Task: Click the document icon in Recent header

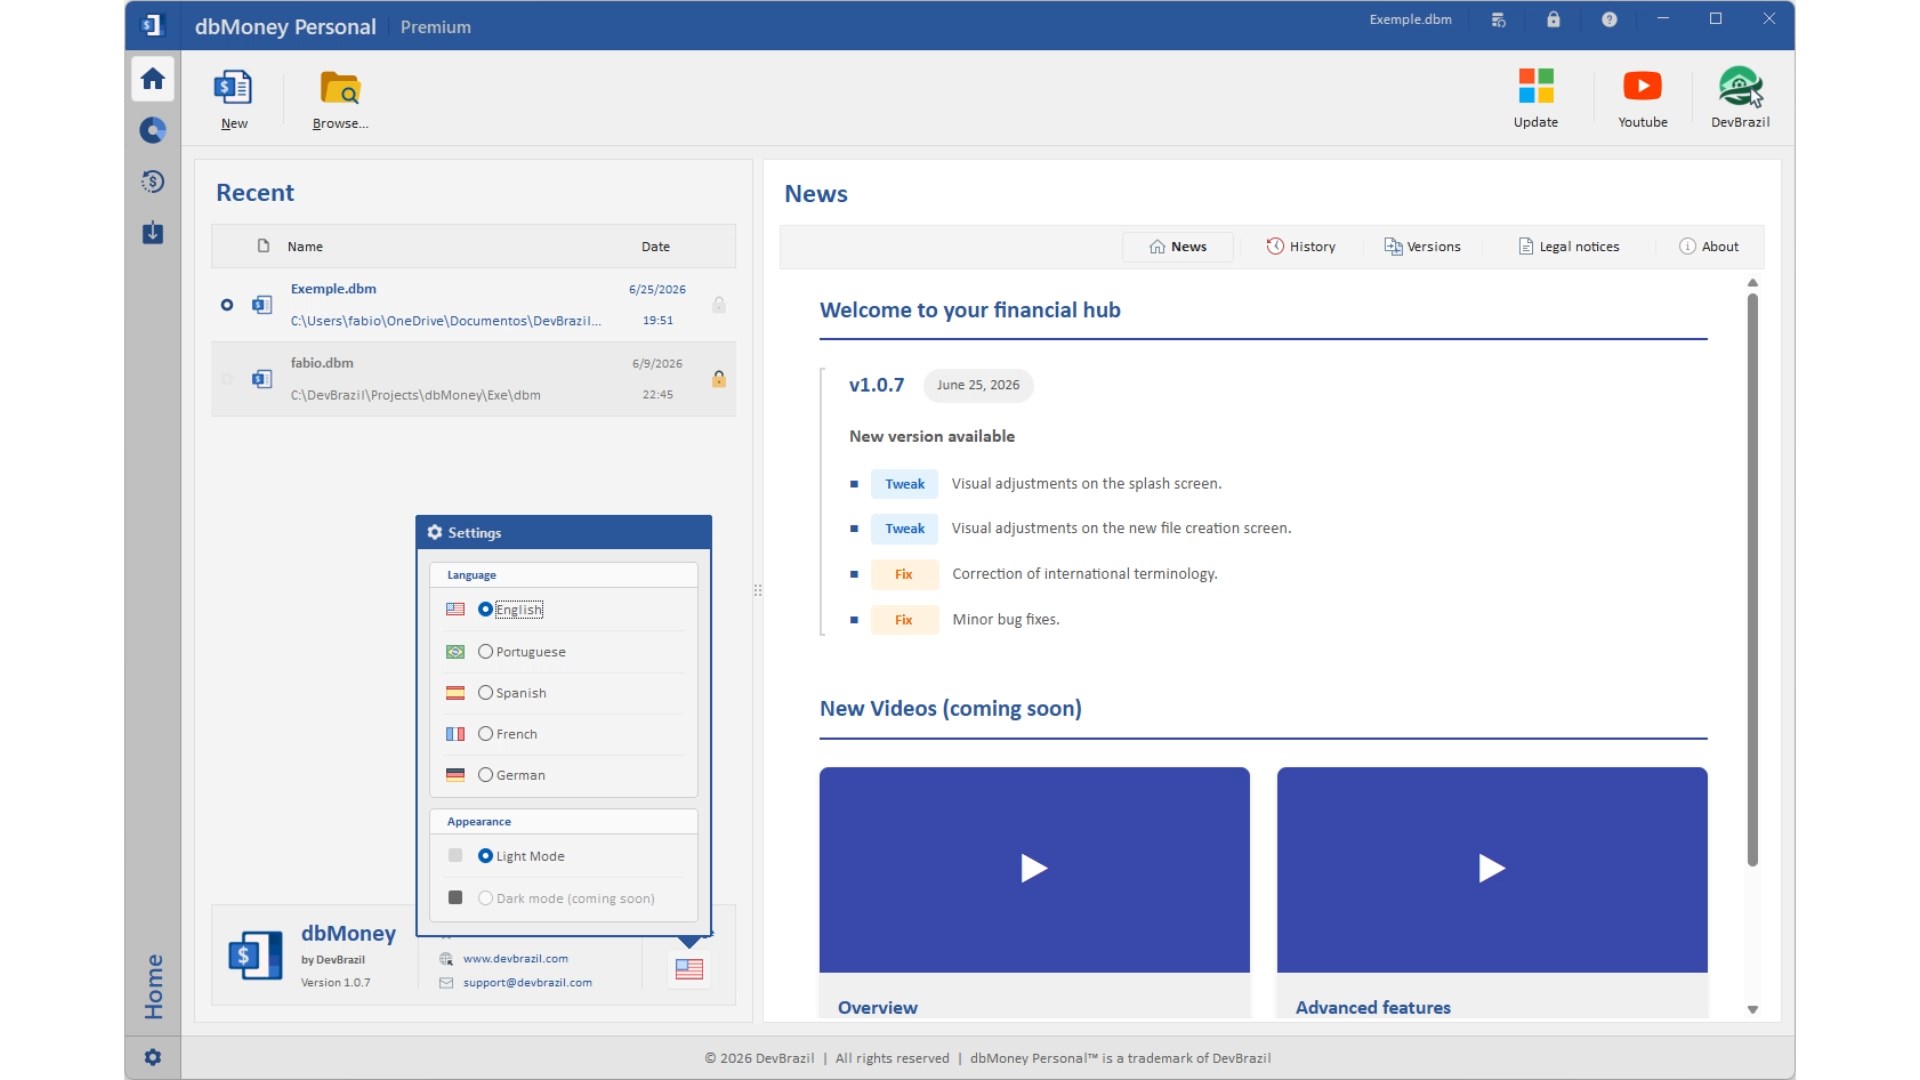Action: 263,246
